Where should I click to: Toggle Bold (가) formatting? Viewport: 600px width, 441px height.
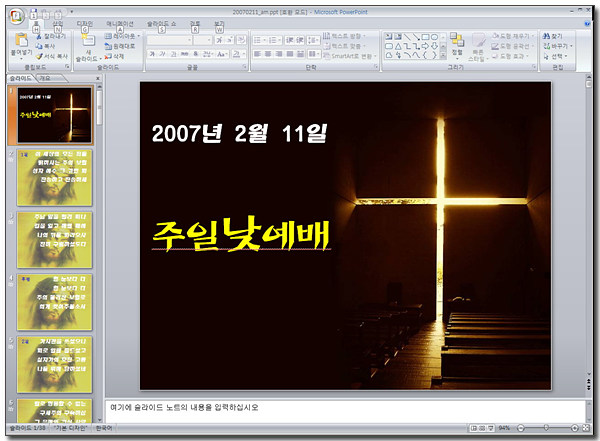(x=152, y=54)
